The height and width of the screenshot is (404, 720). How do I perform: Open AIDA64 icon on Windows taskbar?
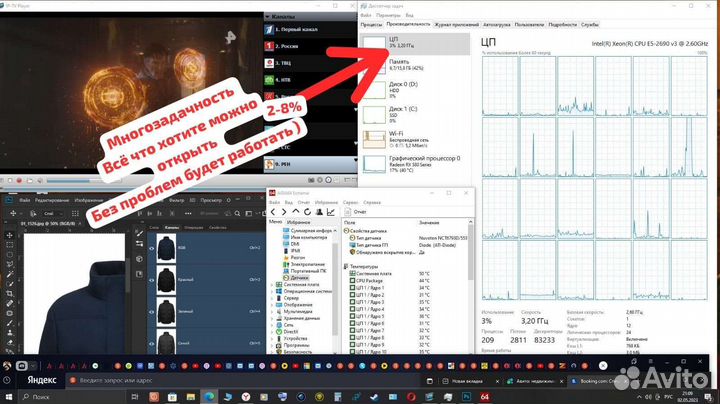tap(485, 397)
